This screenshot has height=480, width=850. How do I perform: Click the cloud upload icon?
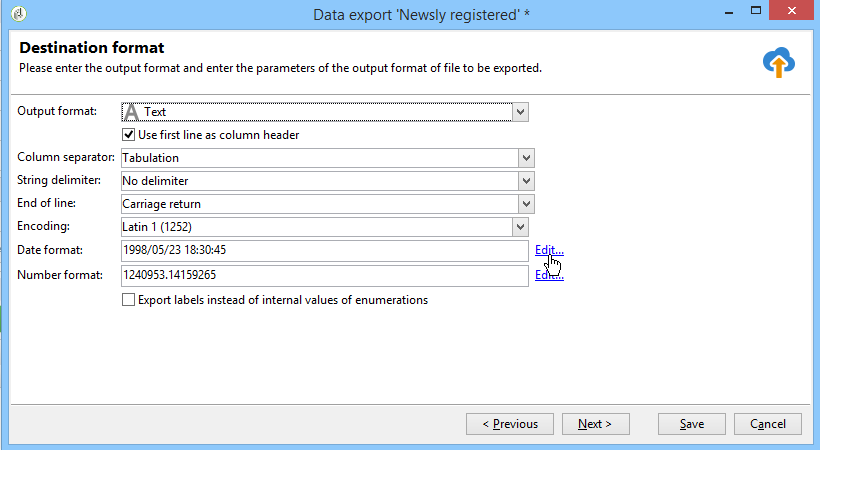[779, 63]
